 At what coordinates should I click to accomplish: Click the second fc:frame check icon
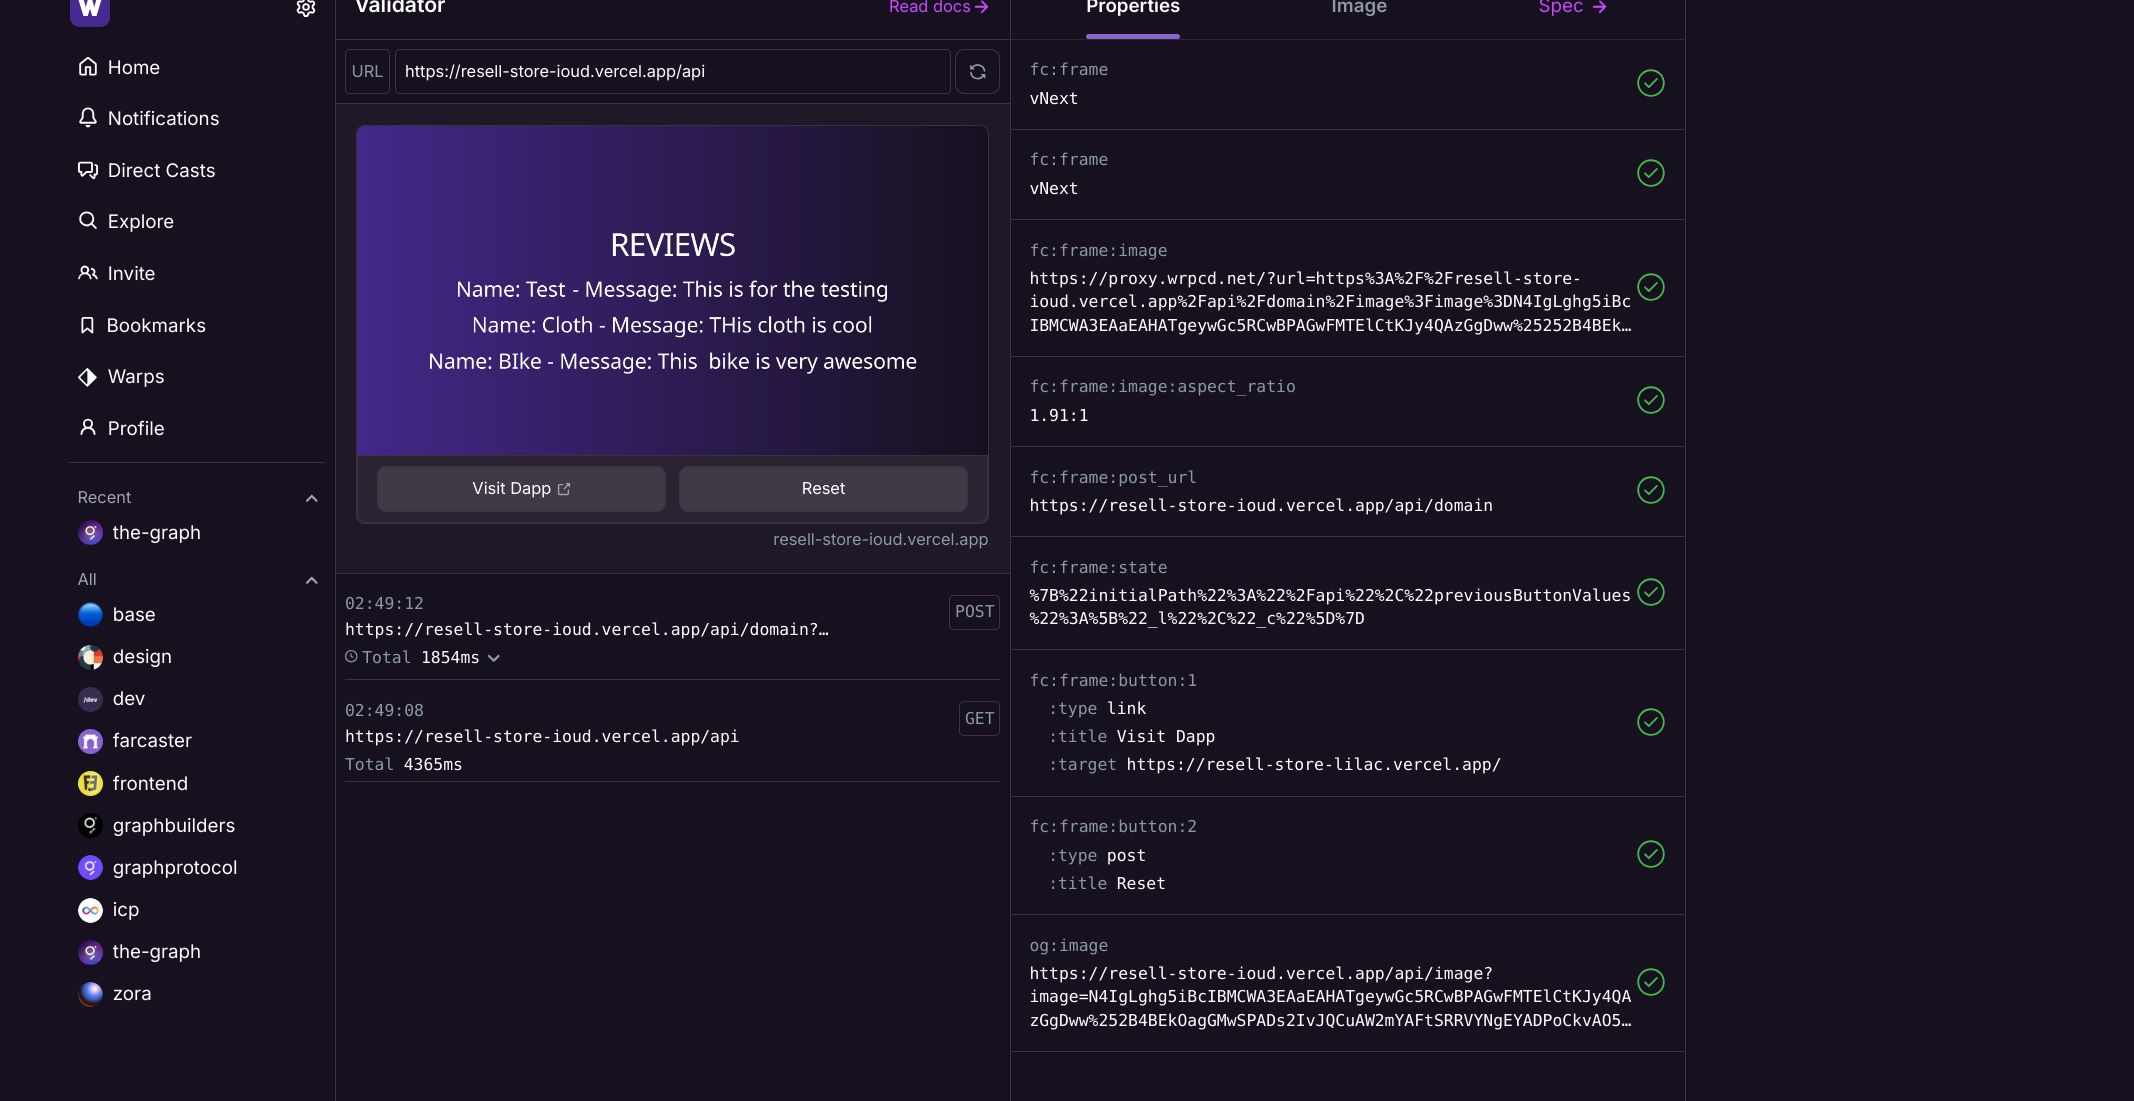(1650, 173)
